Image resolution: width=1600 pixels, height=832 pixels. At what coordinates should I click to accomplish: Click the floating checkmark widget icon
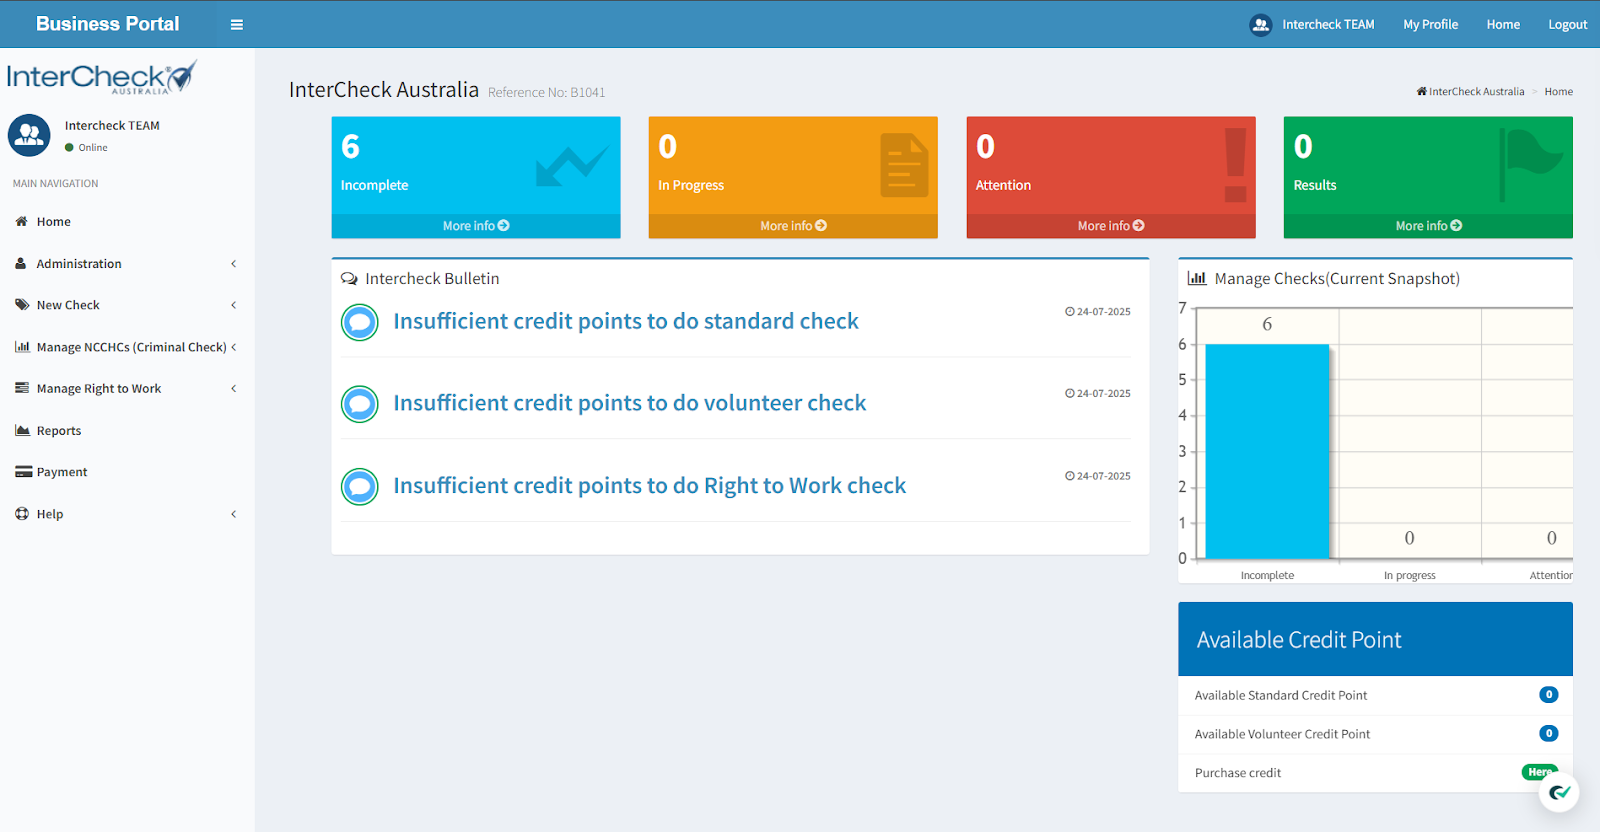pos(1559,793)
